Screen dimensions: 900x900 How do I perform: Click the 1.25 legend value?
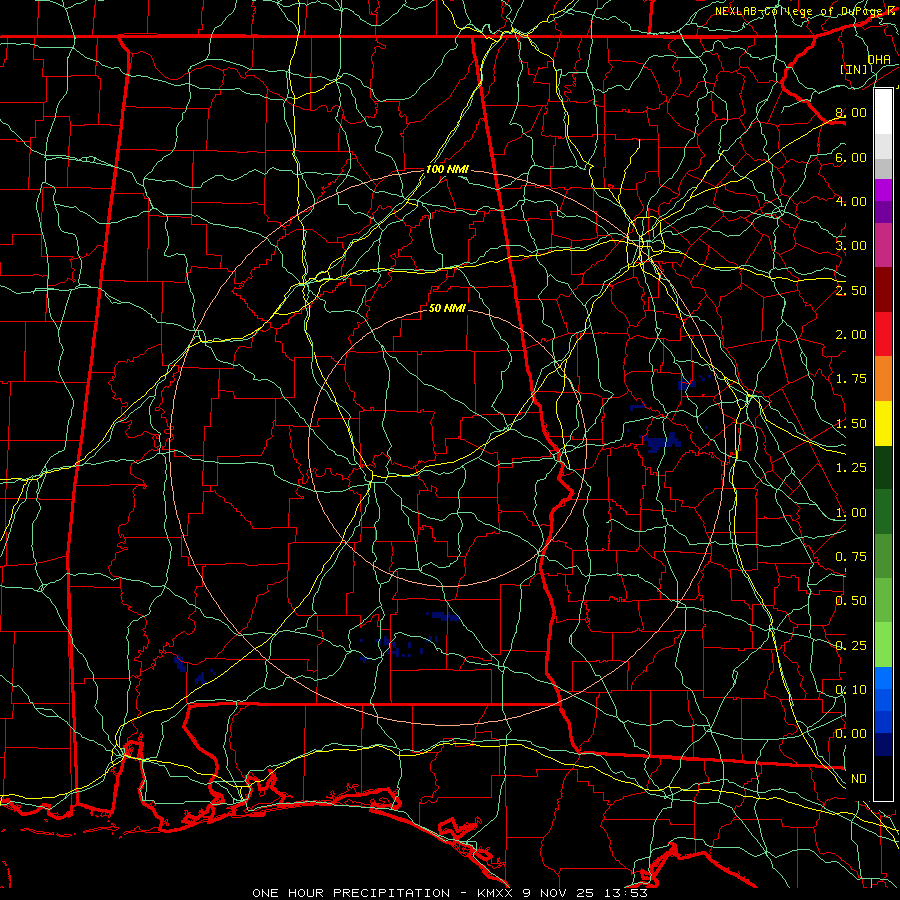tap(851, 468)
